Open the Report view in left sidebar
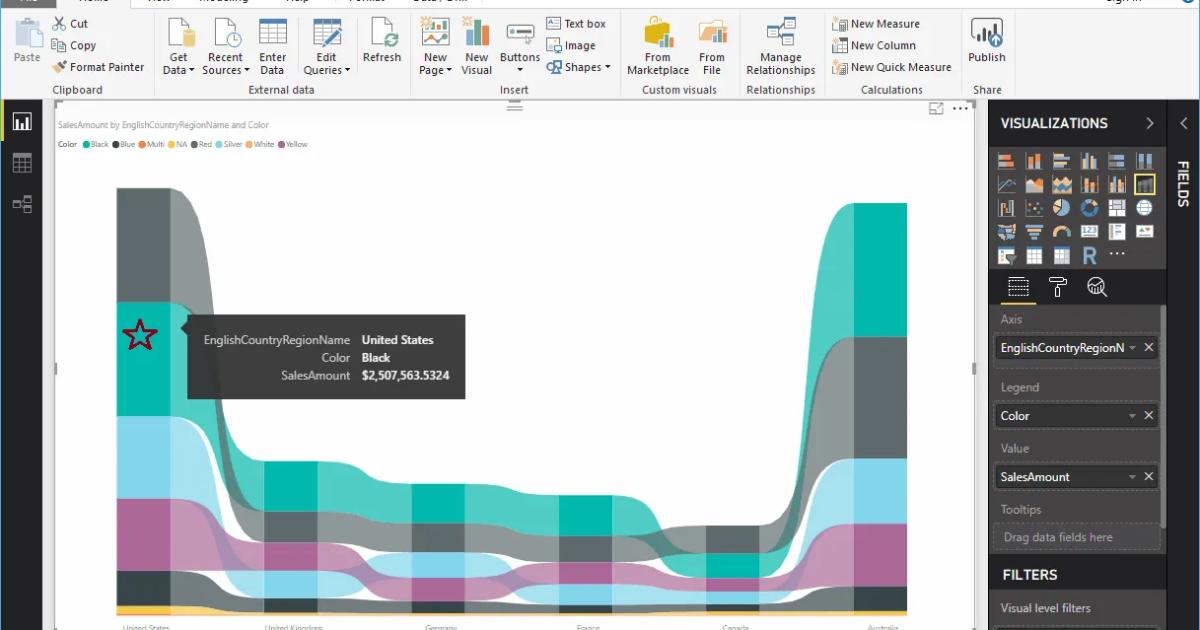Viewport: 1200px width, 630px height. 22,122
